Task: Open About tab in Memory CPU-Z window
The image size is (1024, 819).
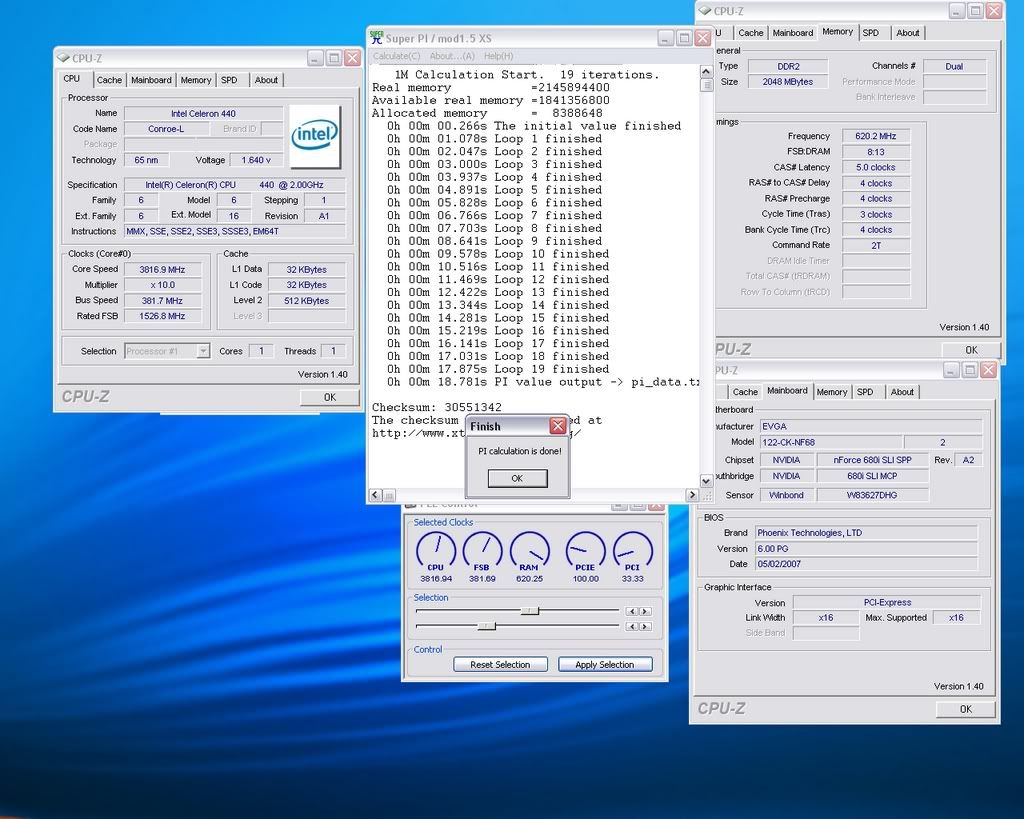Action: pyautogui.click(x=907, y=33)
